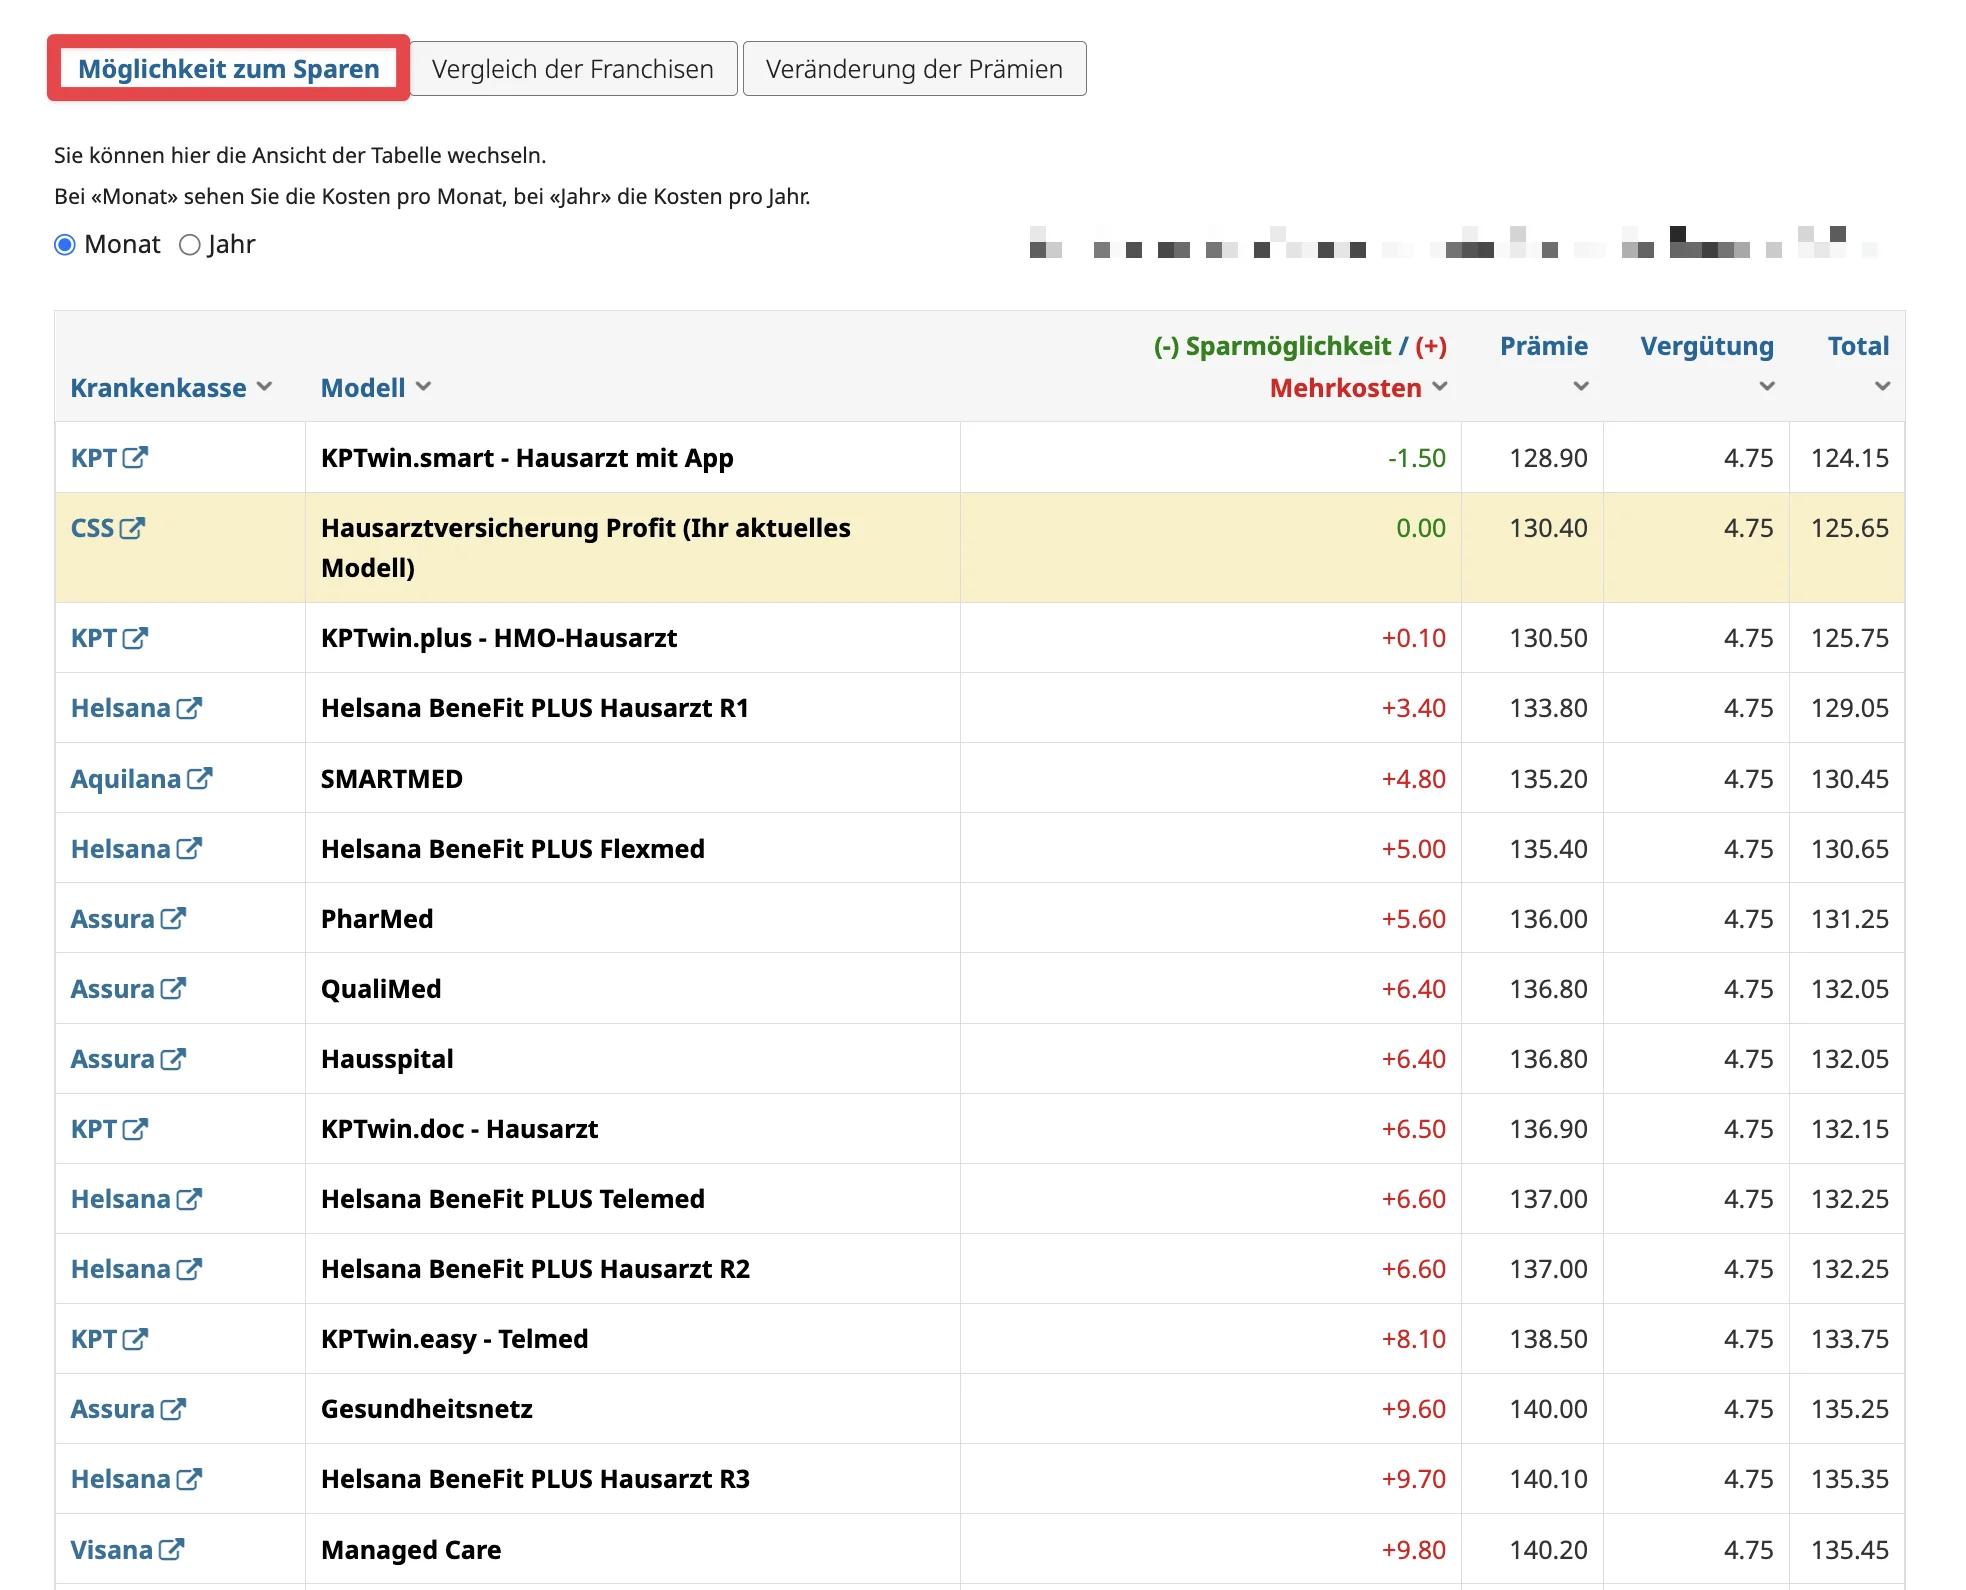
Task: Click the -1.50 savings value
Action: click(x=1416, y=458)
